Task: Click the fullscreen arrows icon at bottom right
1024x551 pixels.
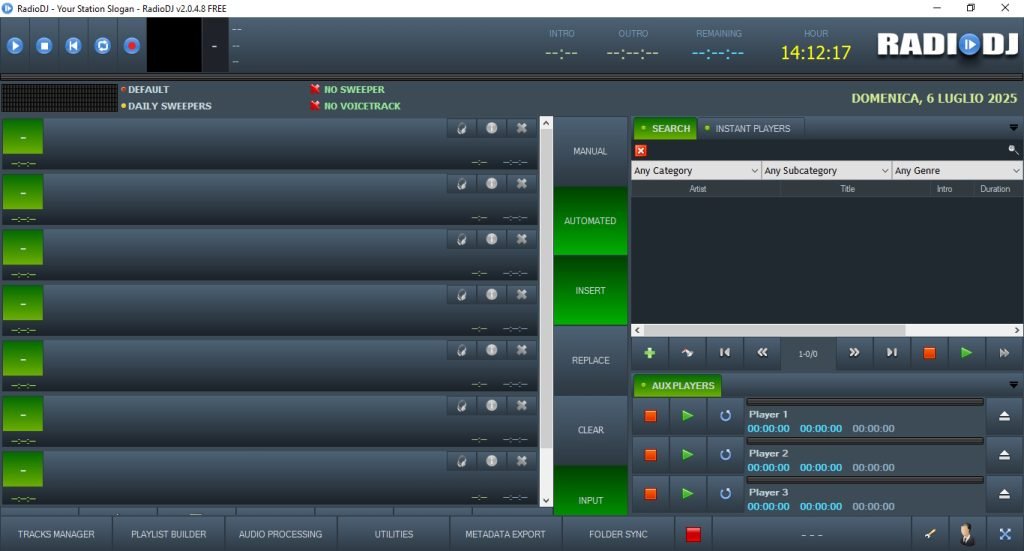Action: point(1005,534)
